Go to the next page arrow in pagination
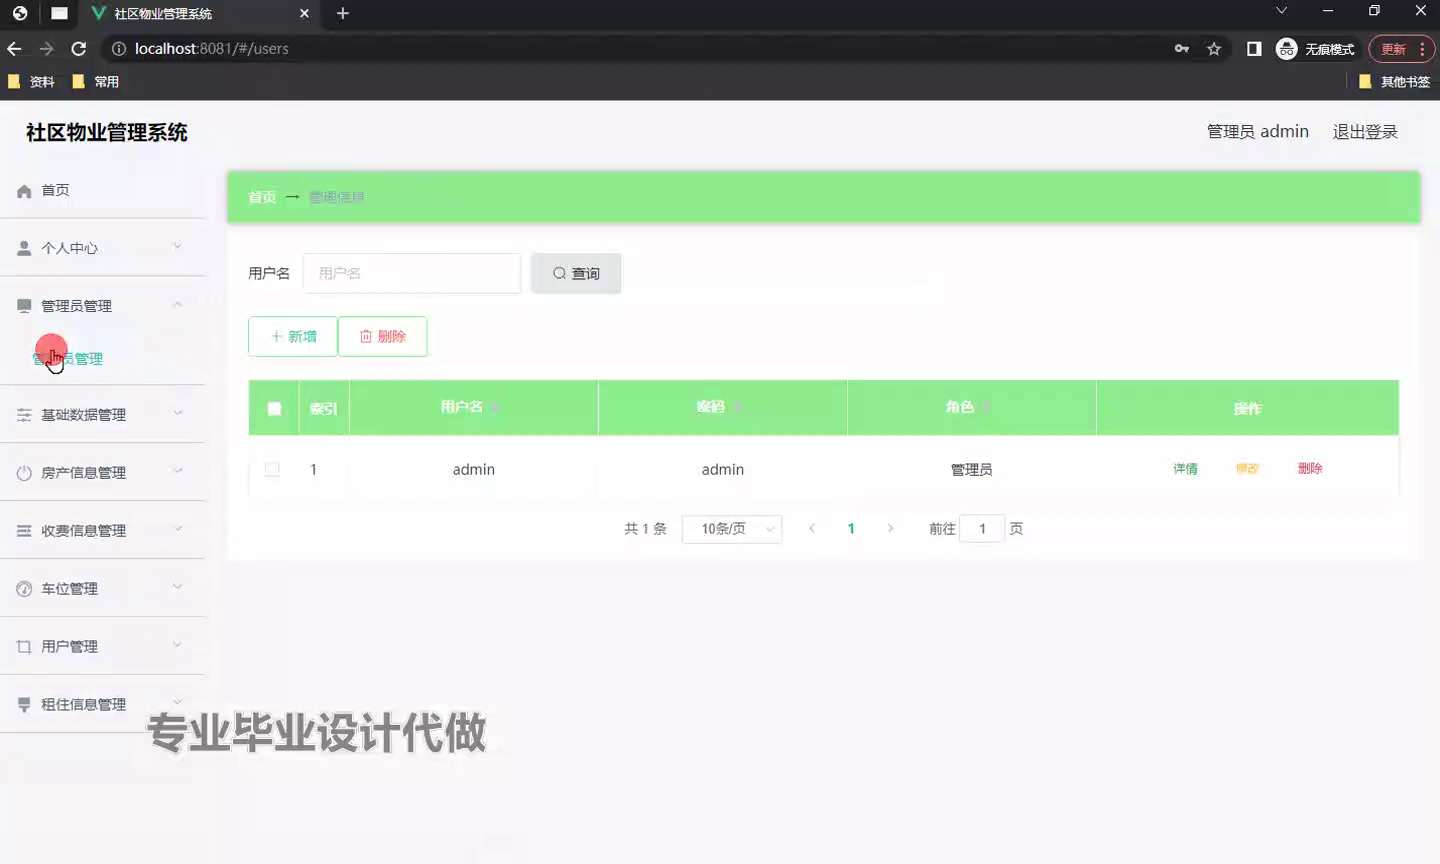The image size is (1440, 864). pos(890,529)
